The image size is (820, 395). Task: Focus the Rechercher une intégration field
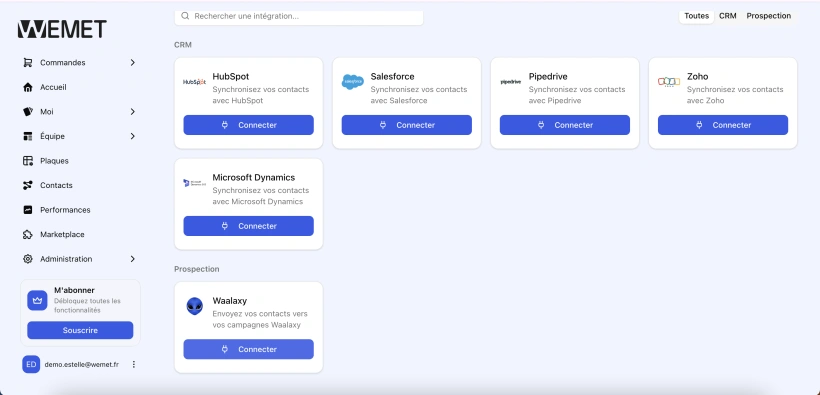pos(299,16)
